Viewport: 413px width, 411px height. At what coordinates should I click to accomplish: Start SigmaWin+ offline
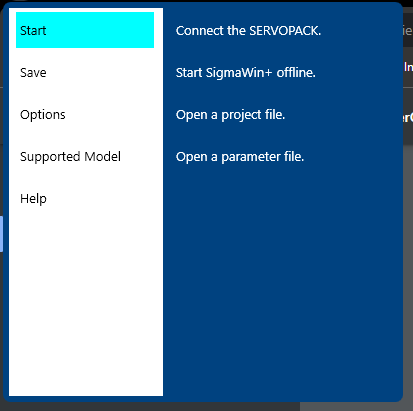(246, 73)
